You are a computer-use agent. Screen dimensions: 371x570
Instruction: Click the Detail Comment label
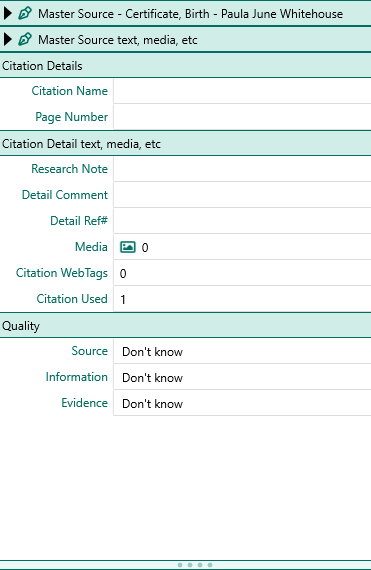click(x=65, y=195)
